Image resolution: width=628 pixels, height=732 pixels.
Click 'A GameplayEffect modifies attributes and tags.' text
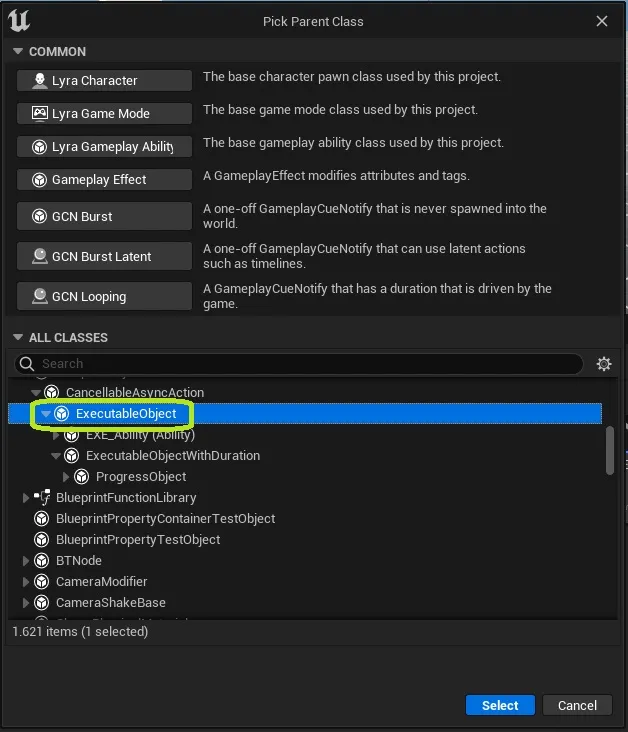(336, 176)
